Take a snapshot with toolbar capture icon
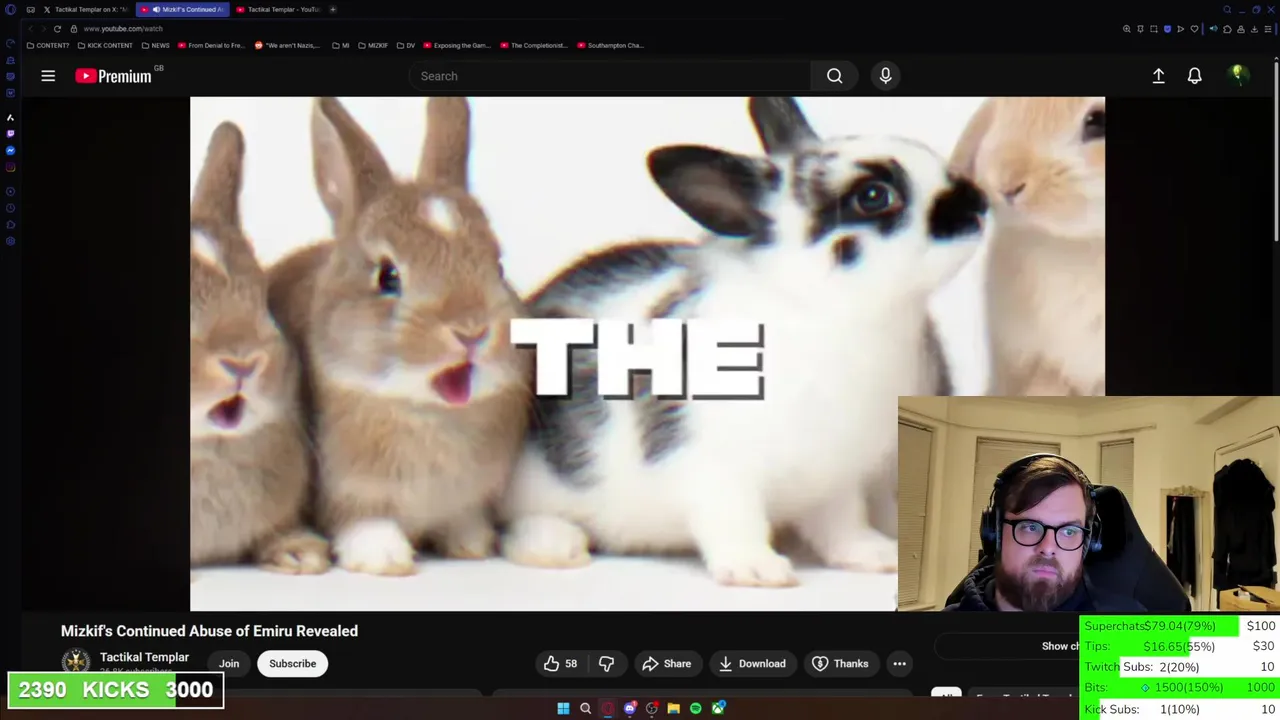Viewport: 1280px width, 720px height. 1154,29
